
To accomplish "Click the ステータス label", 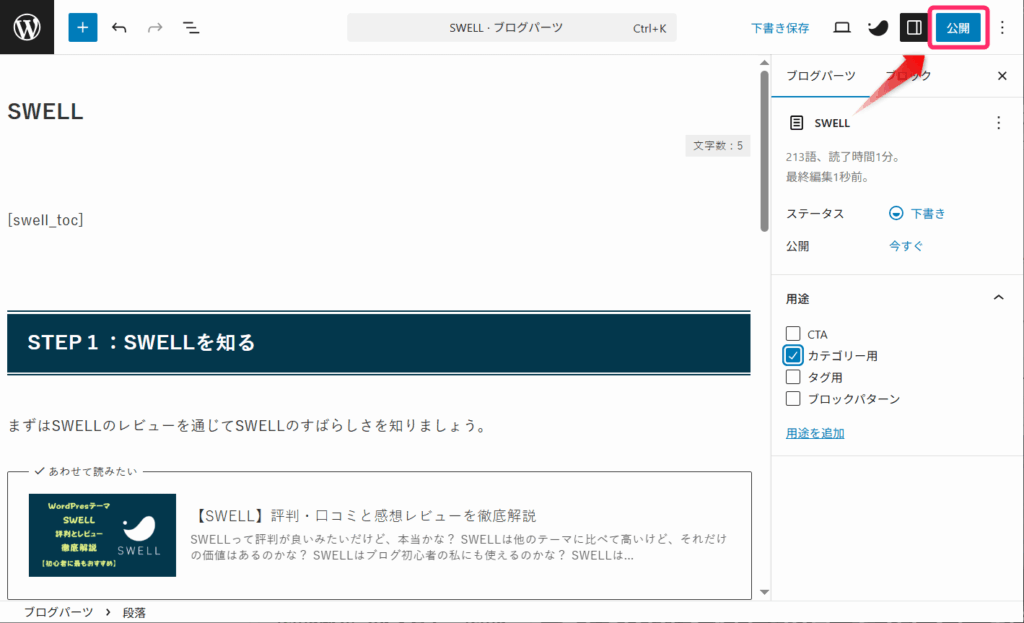I will tap(814, 214).
